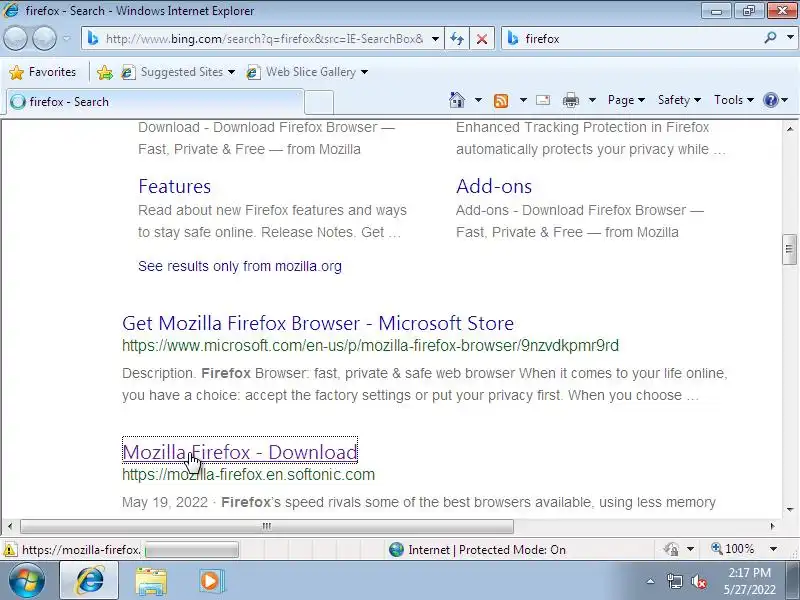The image size is (800, 600).
Task: Open recent pages dropdown beside navigation arrows
Action: [x=67, y=39]
